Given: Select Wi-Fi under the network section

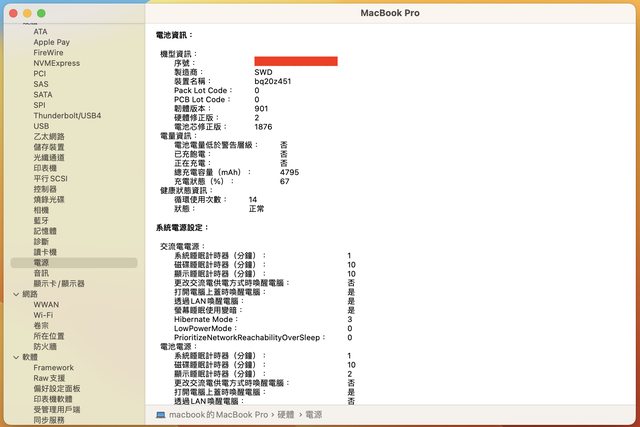Looking at the screenshot, I should click(43, 315).
